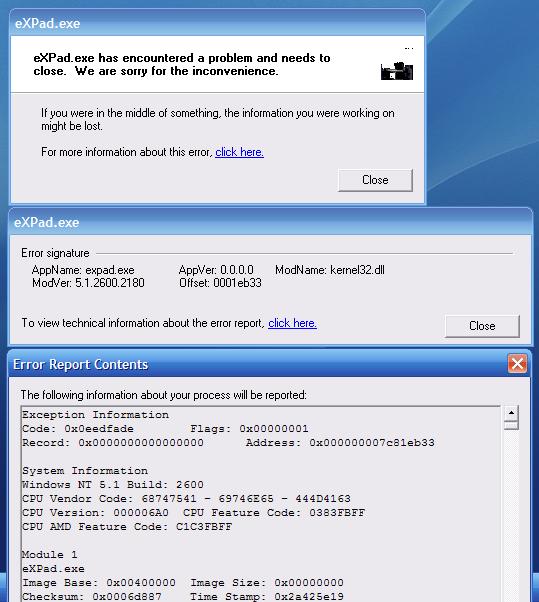Click 'CPU Vendor Code' line in report

[x=186, y=499]
